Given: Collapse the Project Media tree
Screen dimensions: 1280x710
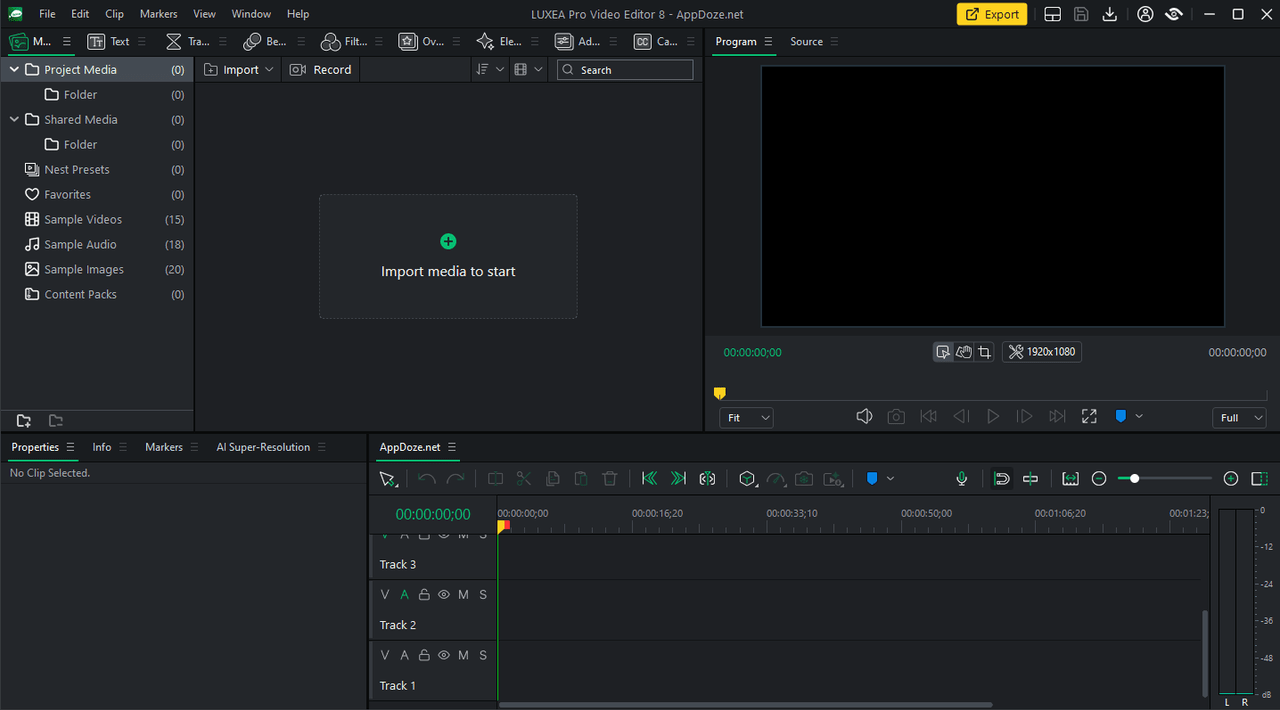Looking at the screenshot, I should point(14,70).
